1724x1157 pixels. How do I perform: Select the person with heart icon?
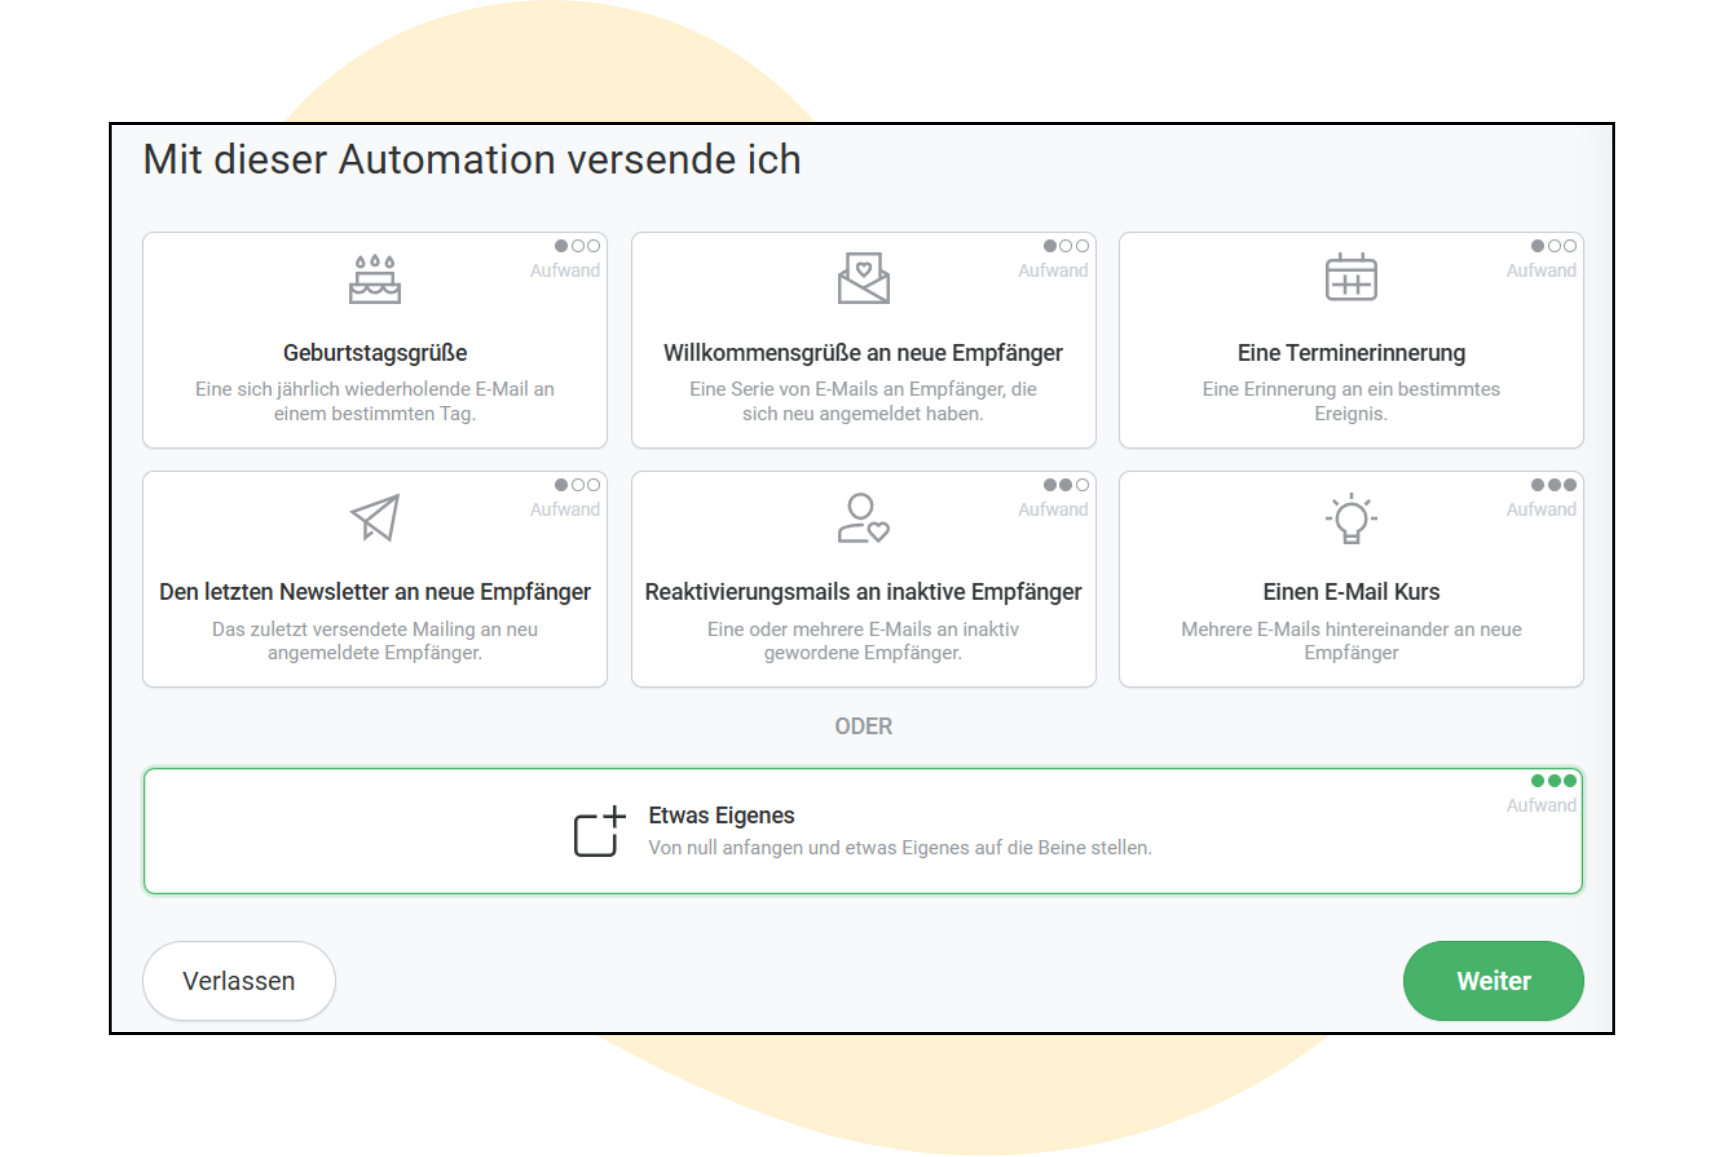[863, 518]
